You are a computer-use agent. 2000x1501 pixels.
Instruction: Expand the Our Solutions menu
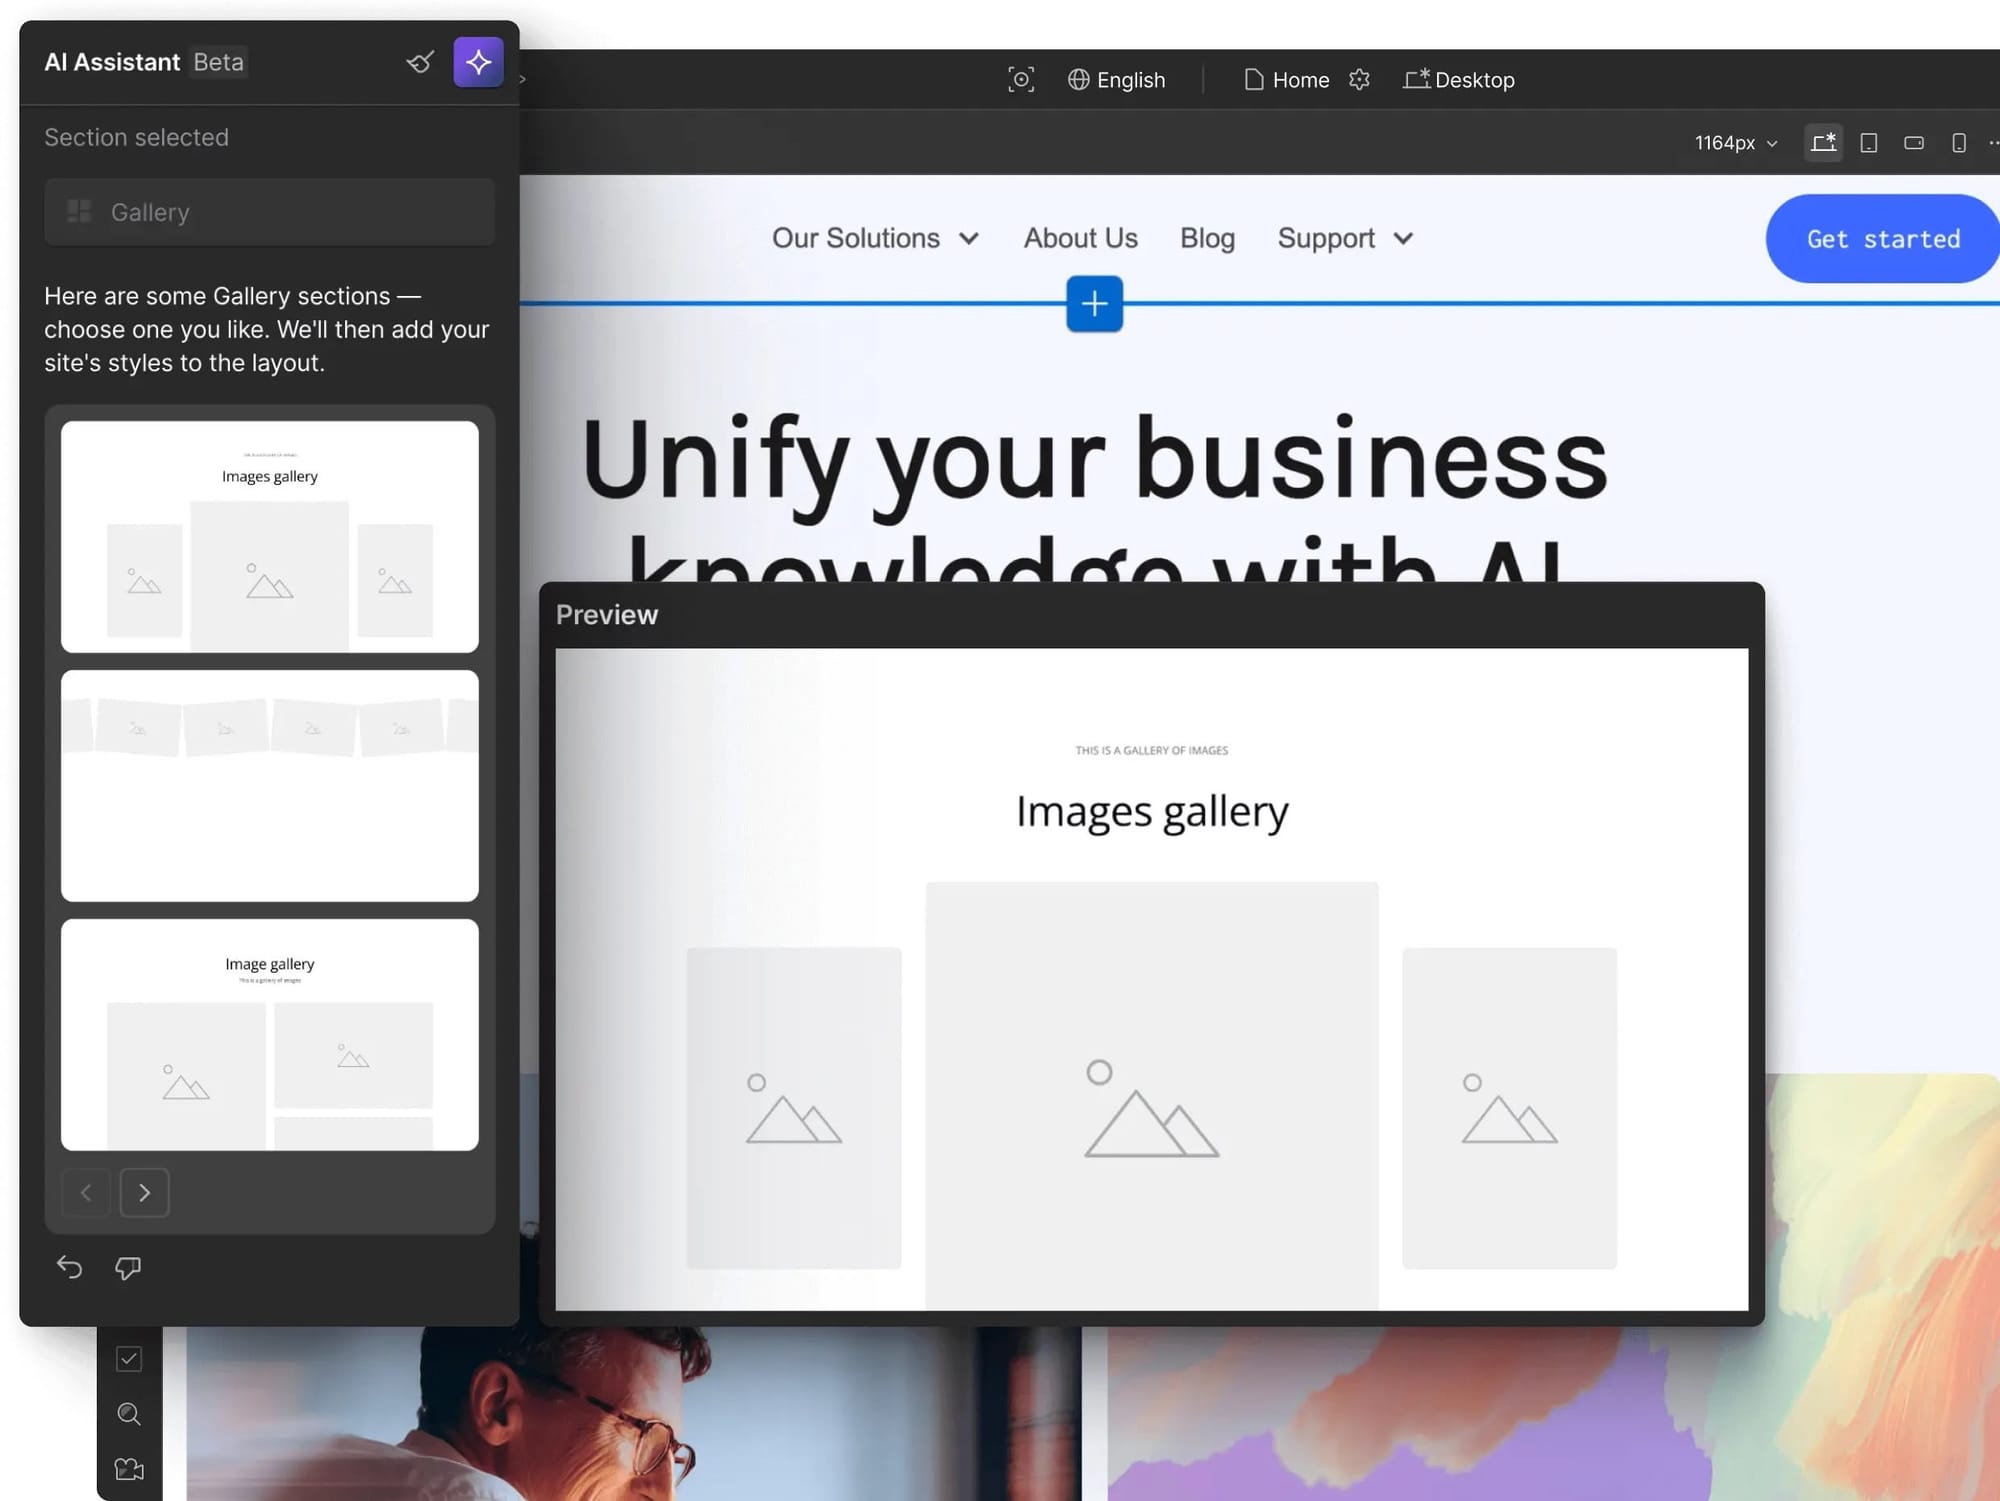(875, 238)
